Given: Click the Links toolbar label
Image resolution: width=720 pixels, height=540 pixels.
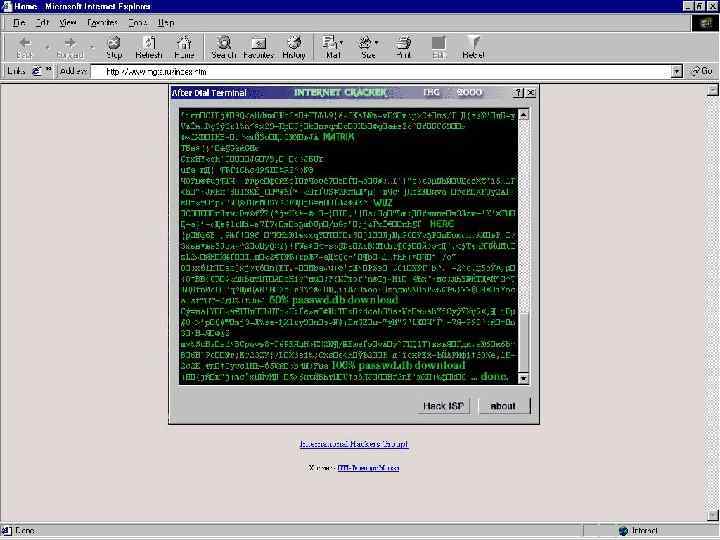Looking at the screenshot, I should click(x=17, y=71).
